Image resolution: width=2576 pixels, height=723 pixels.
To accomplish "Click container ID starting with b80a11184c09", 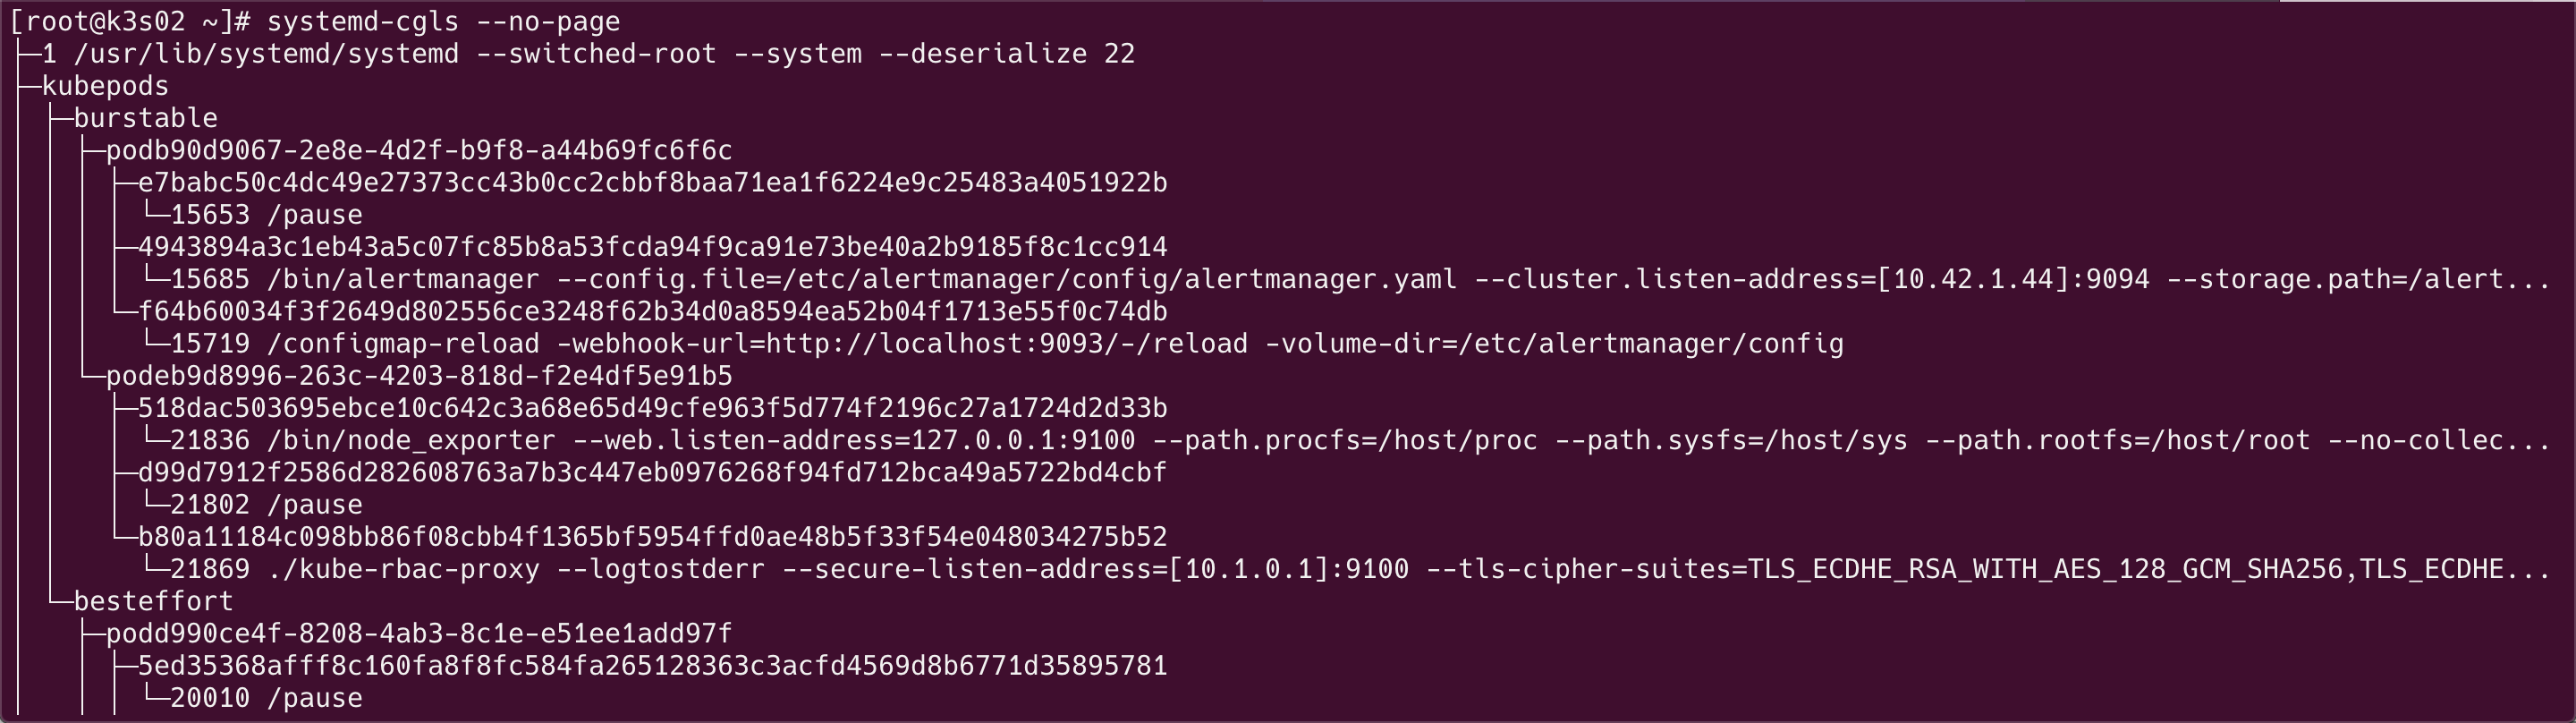I will click(x=653, y=537).
